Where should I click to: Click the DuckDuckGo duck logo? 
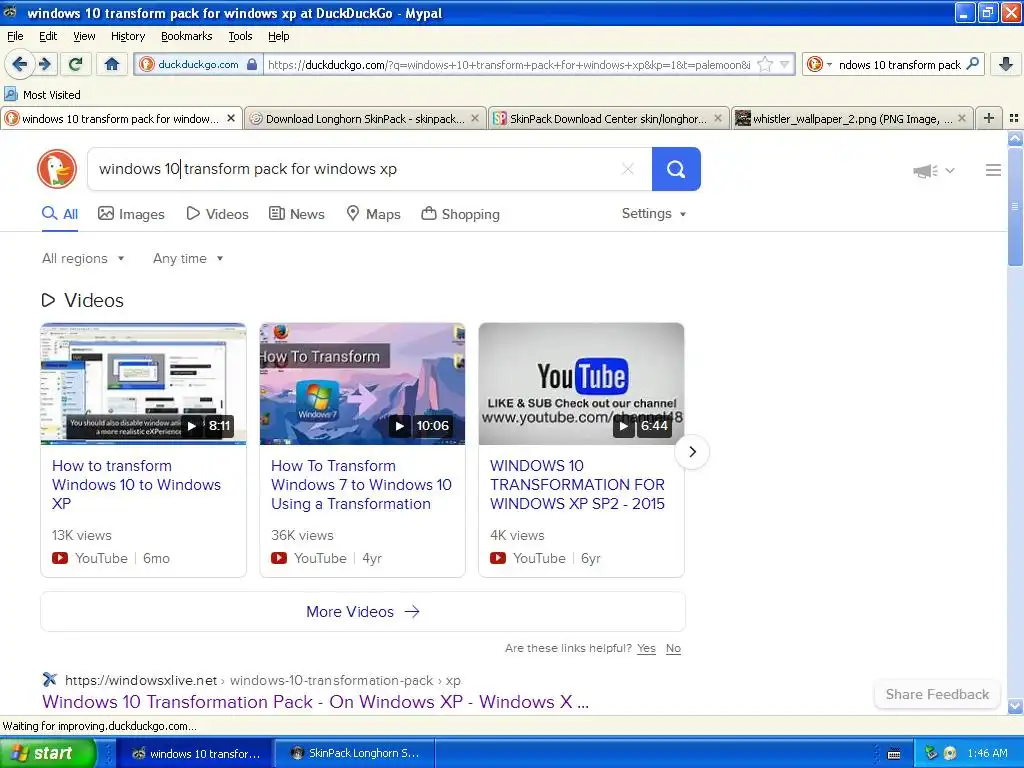click(x=57, y=169)
